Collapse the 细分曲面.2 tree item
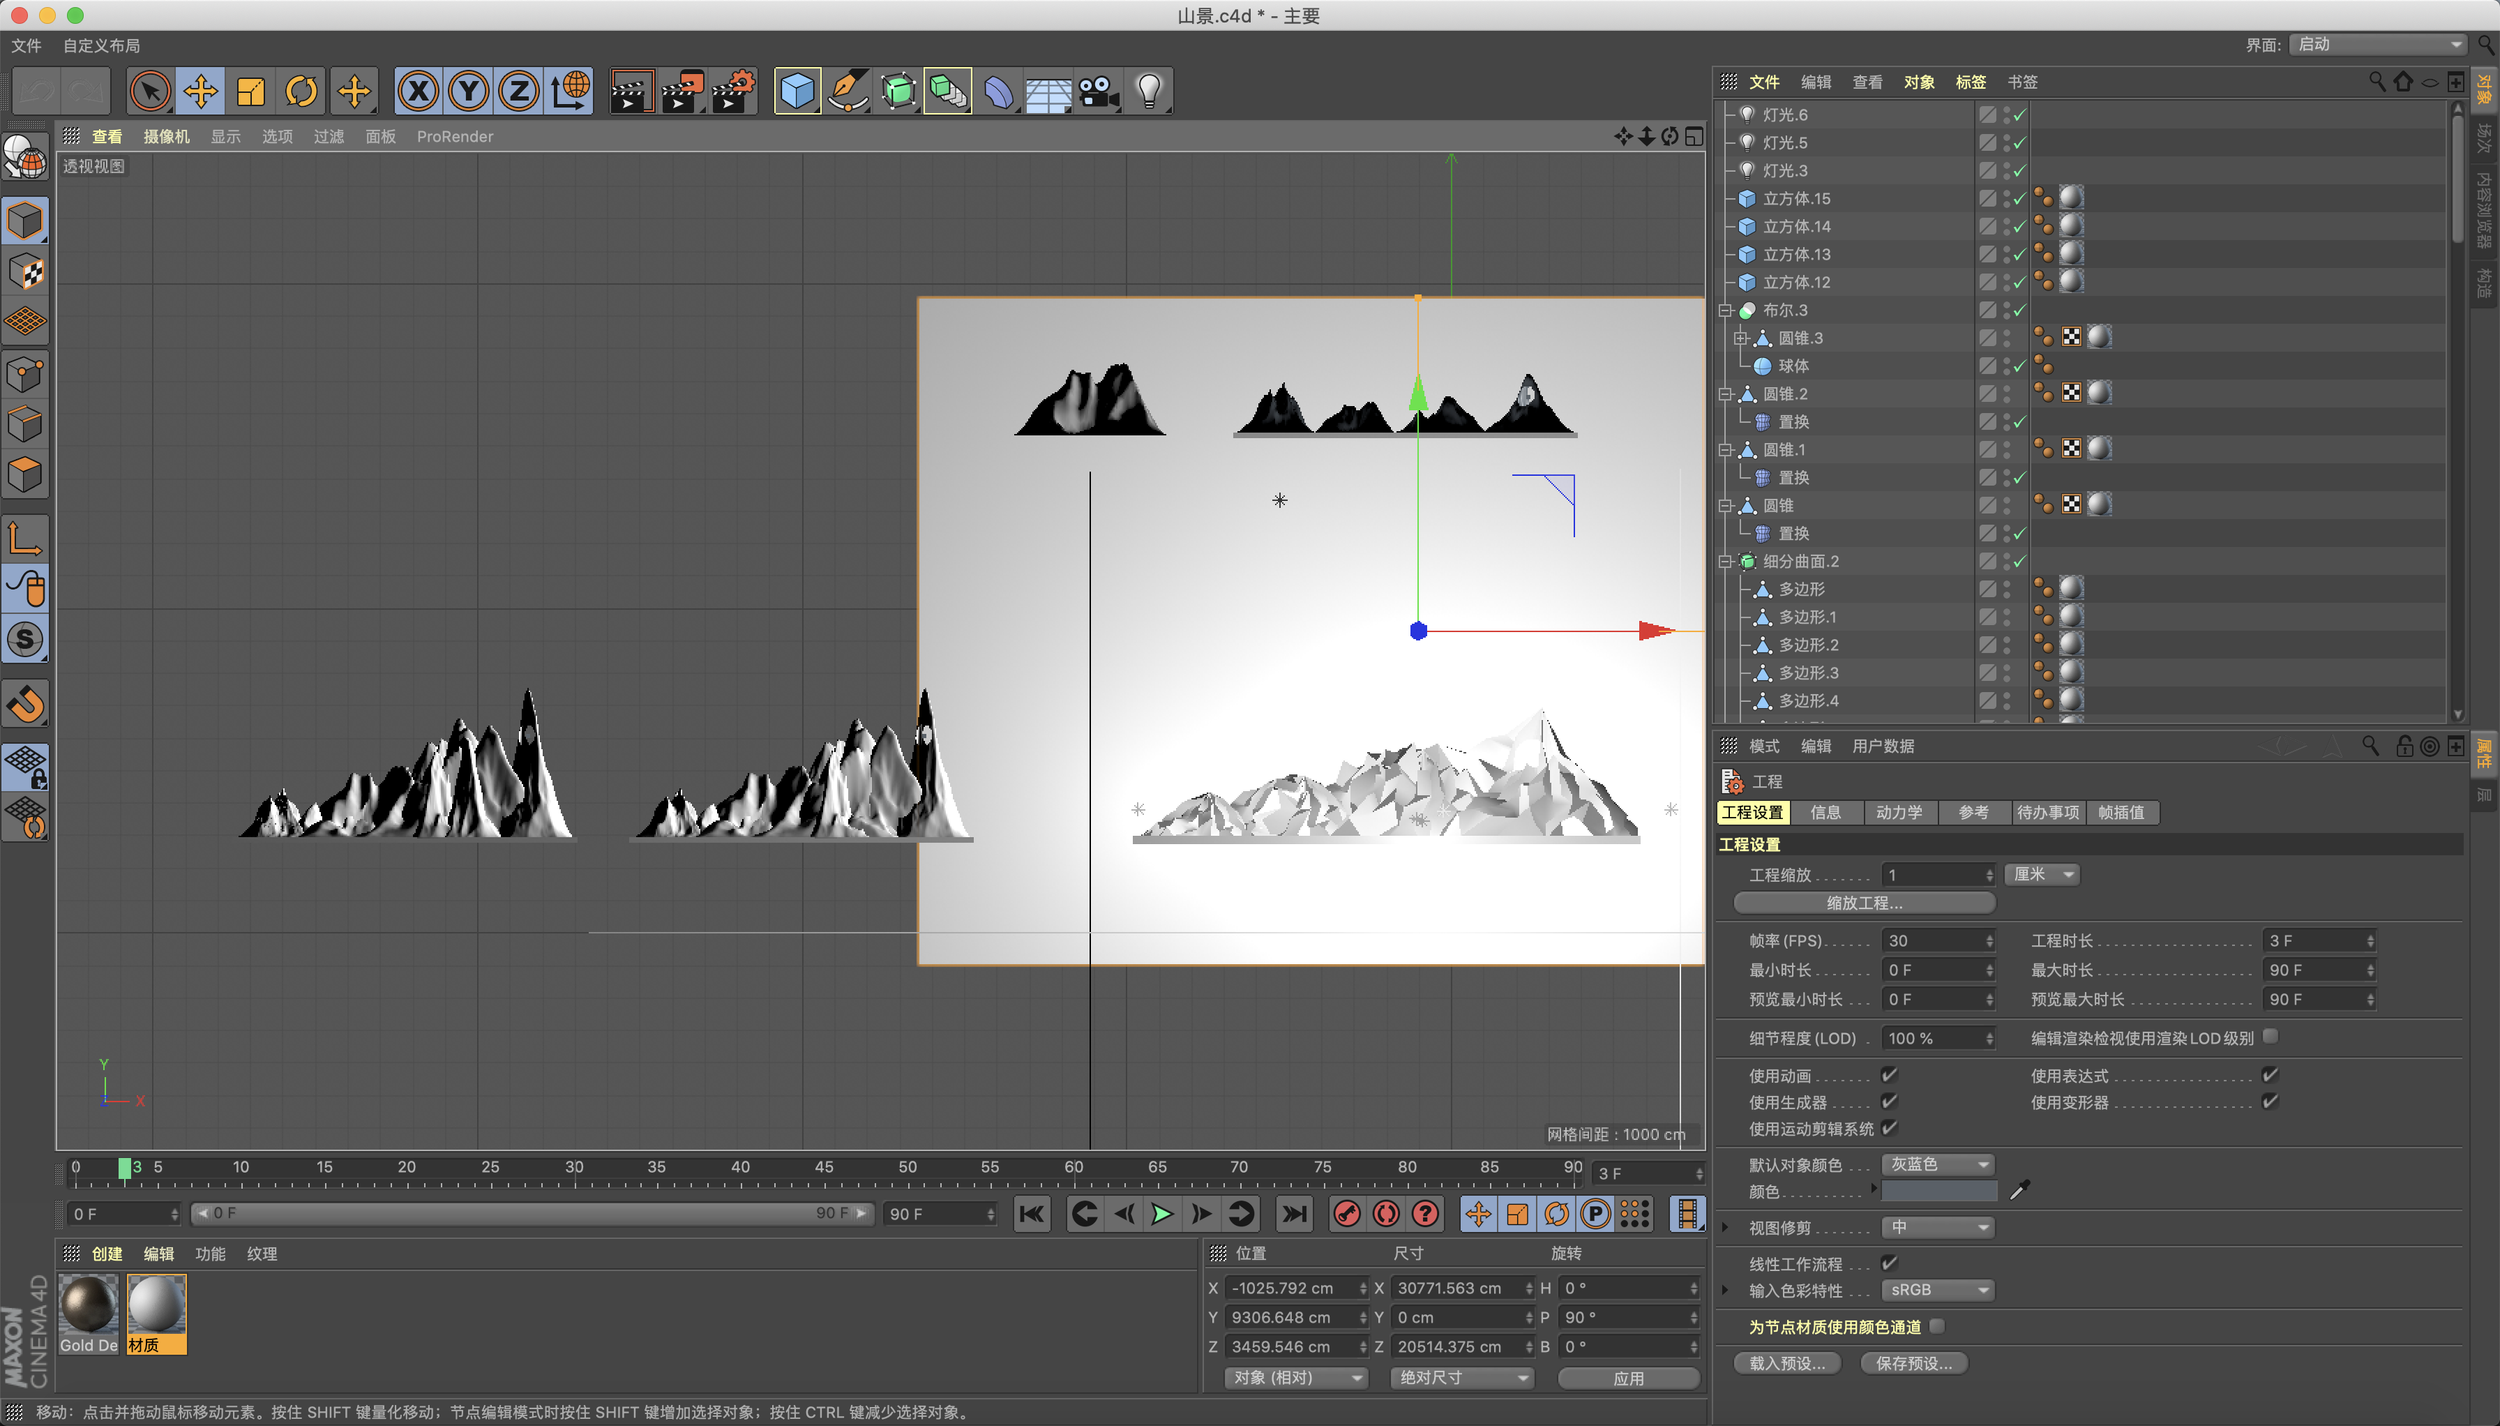 [1725, 562]
